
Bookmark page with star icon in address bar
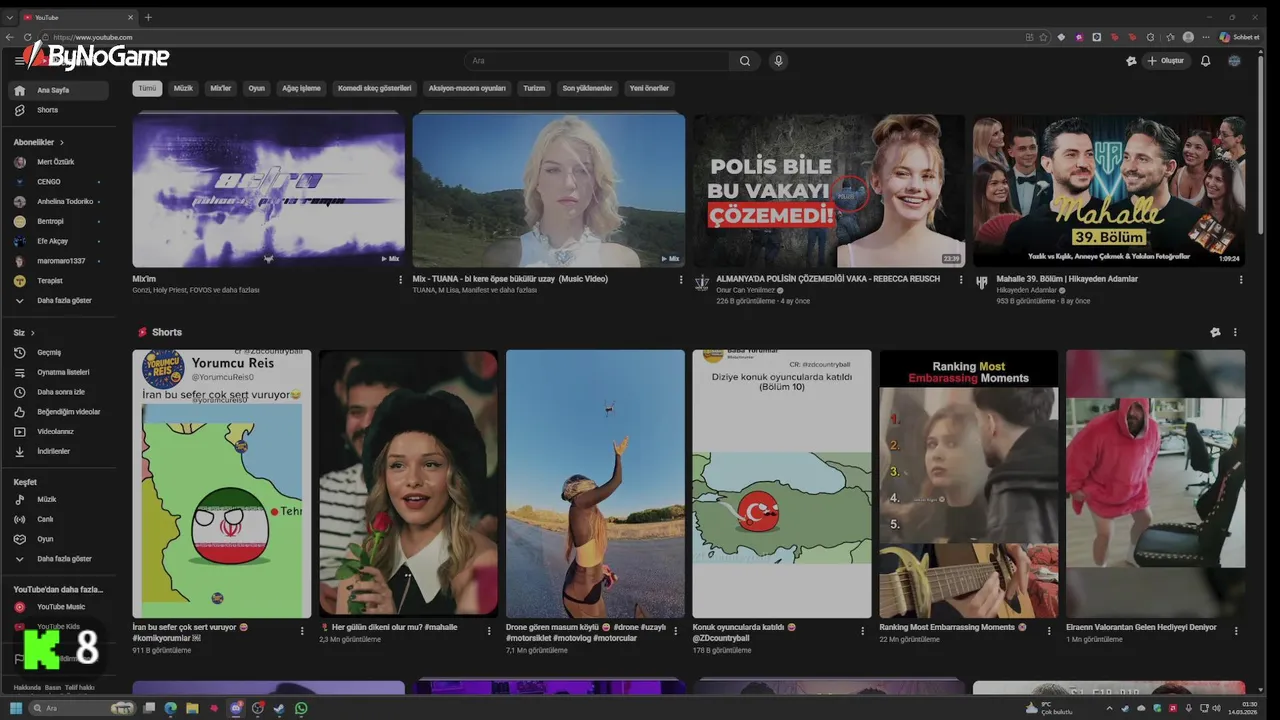(1043, 37)
